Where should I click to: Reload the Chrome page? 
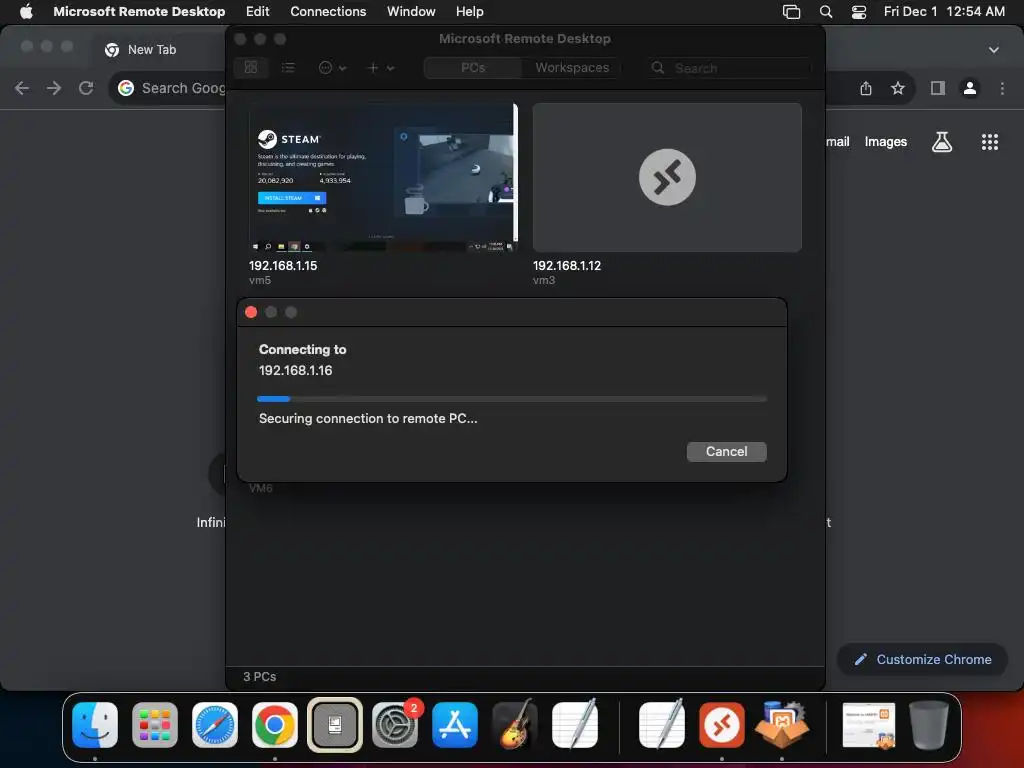pyautogui.click(x=86, y=88)
